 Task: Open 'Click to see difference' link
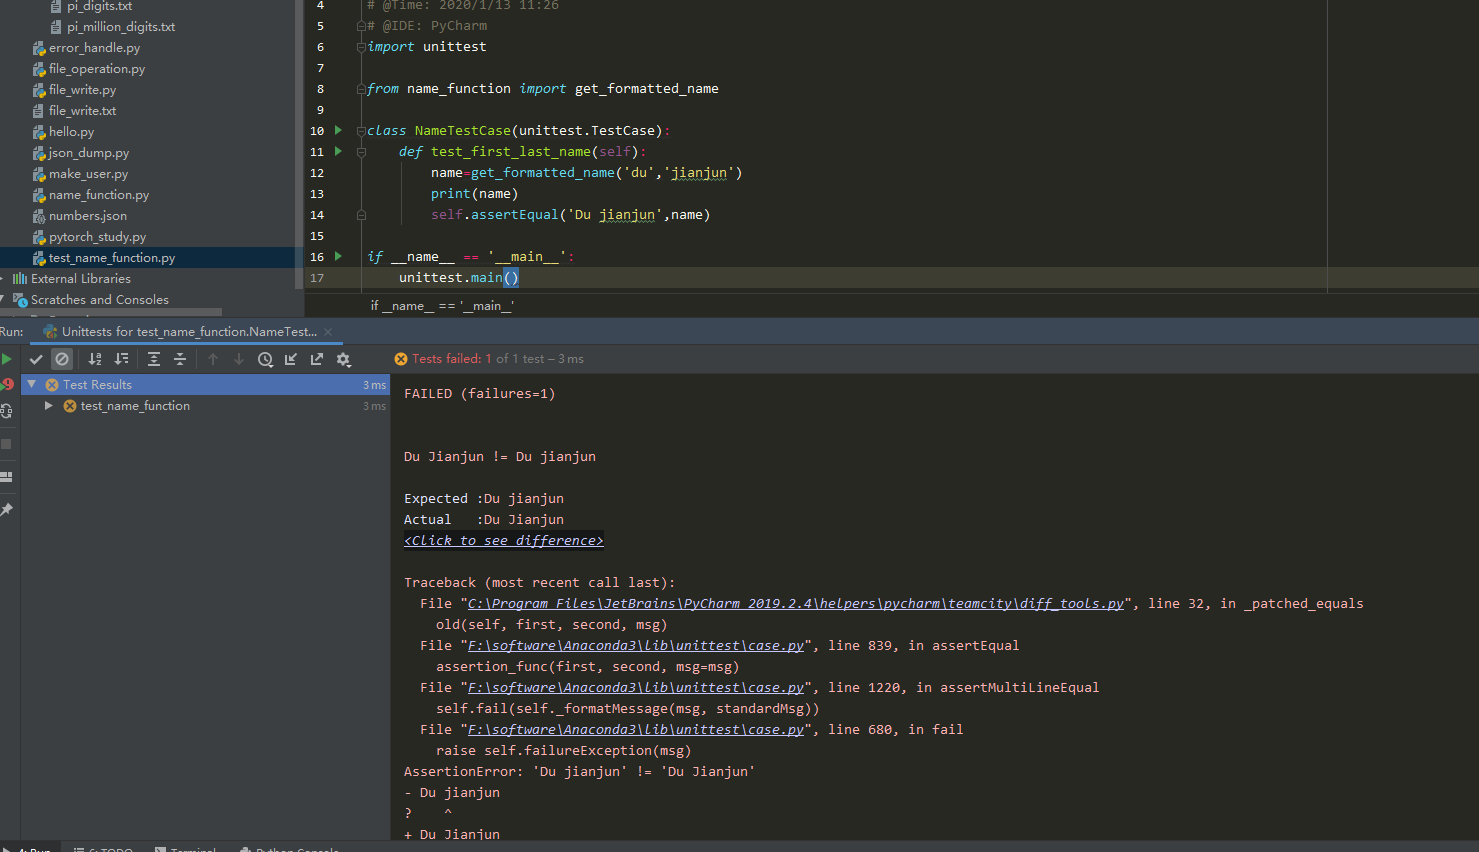504,540
